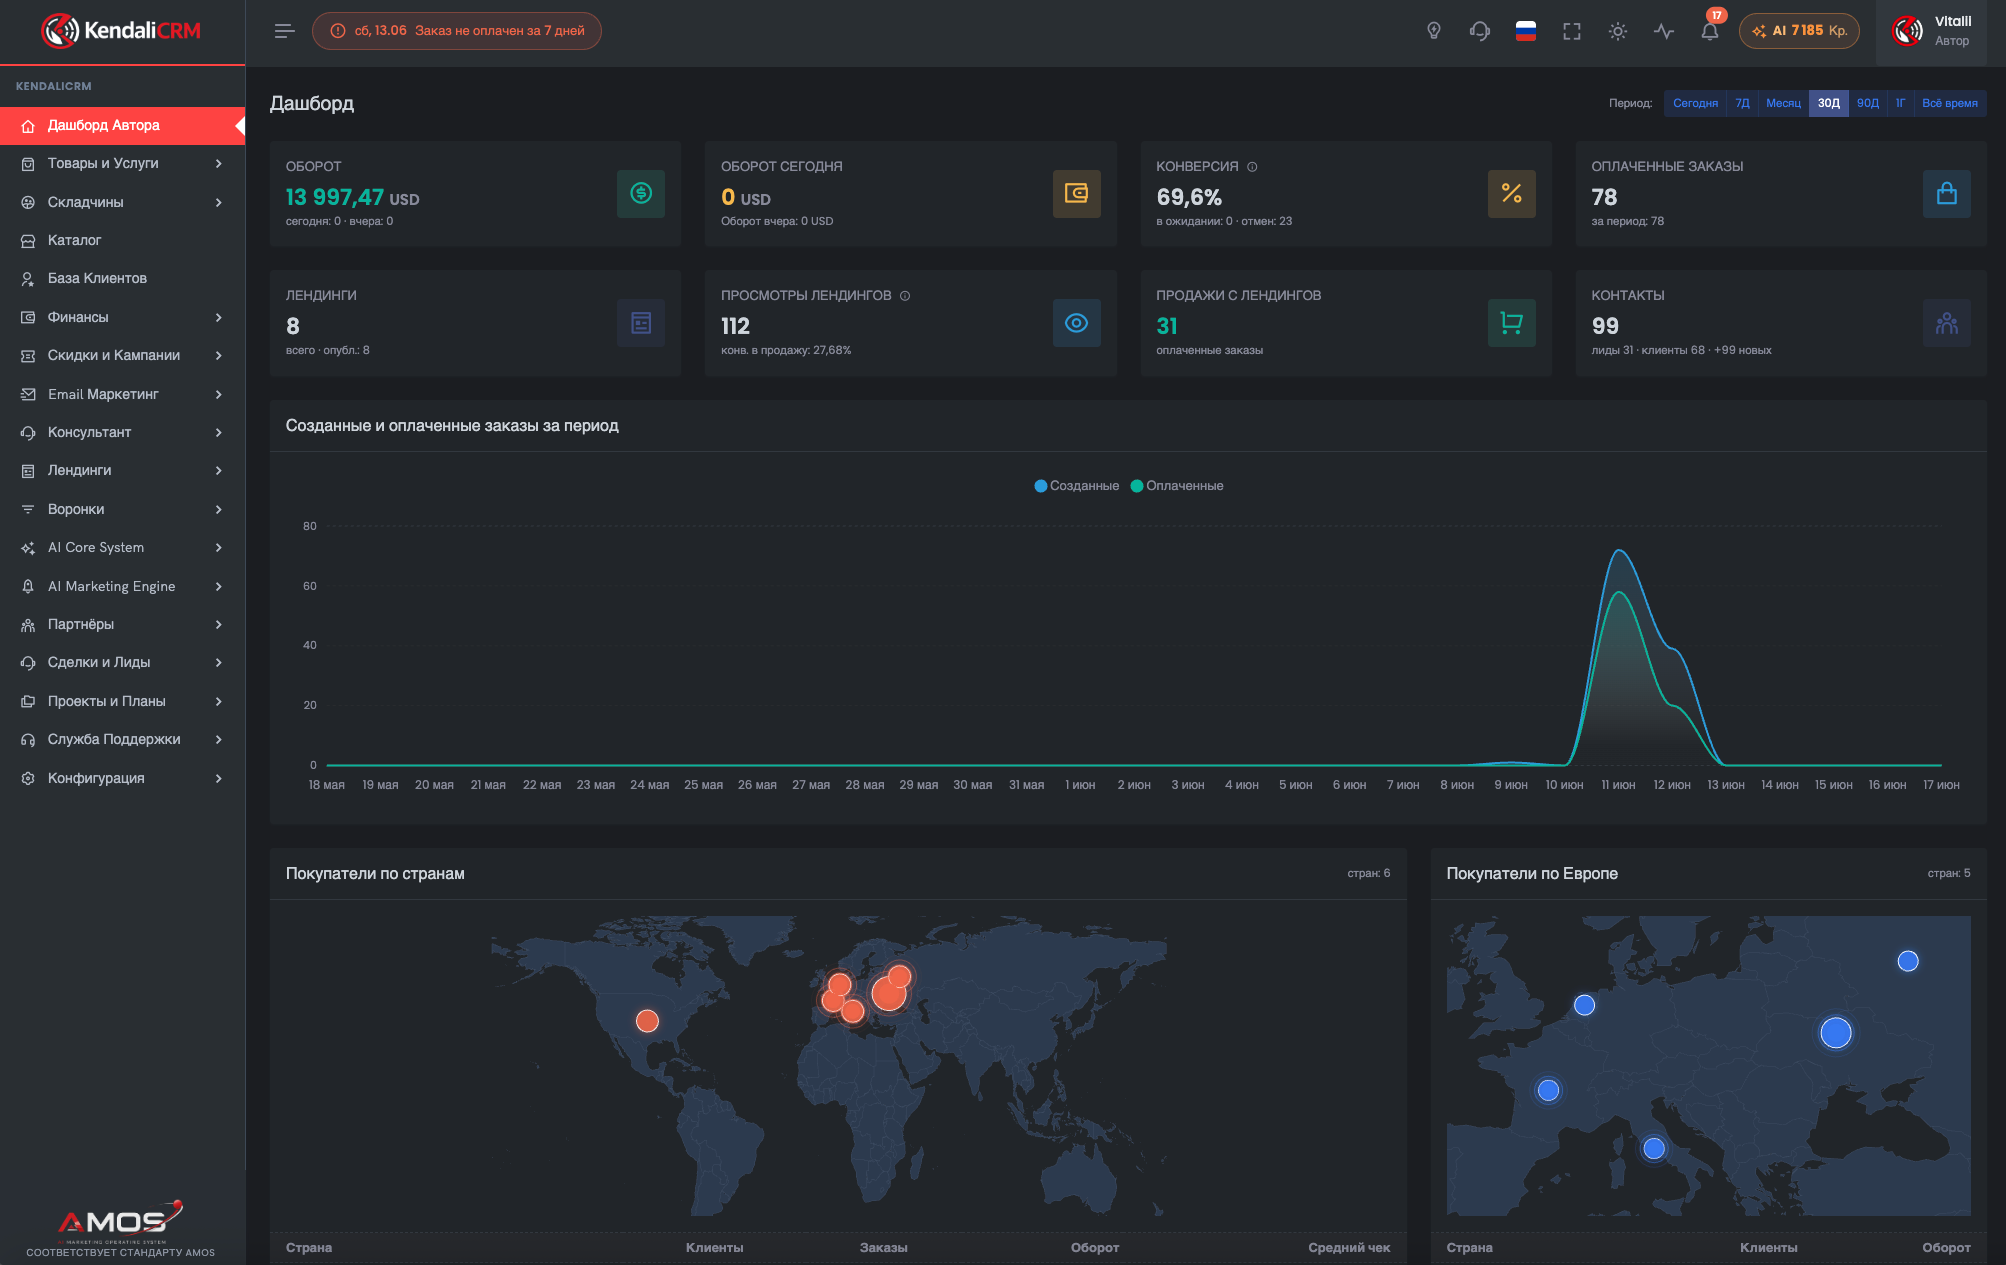
Task: Click the large buyer bubble on Europe map
Action: (1835, 1033)
